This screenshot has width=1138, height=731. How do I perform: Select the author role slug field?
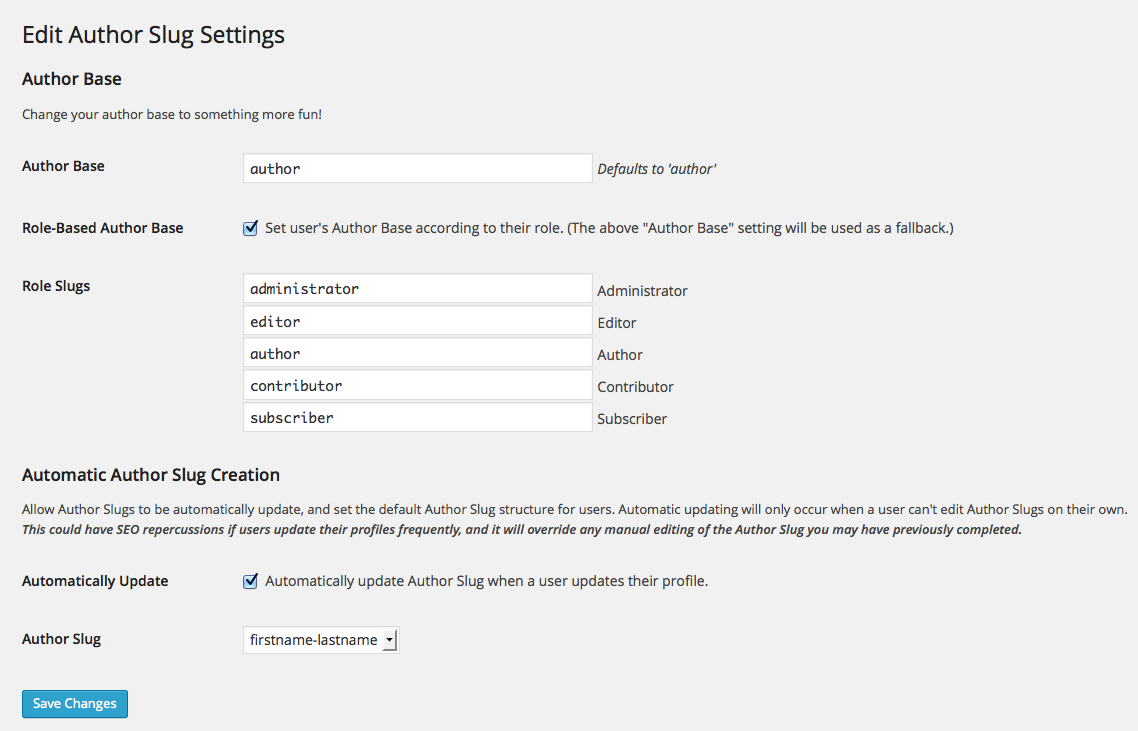pyautogui.click(x=417, y=353)
